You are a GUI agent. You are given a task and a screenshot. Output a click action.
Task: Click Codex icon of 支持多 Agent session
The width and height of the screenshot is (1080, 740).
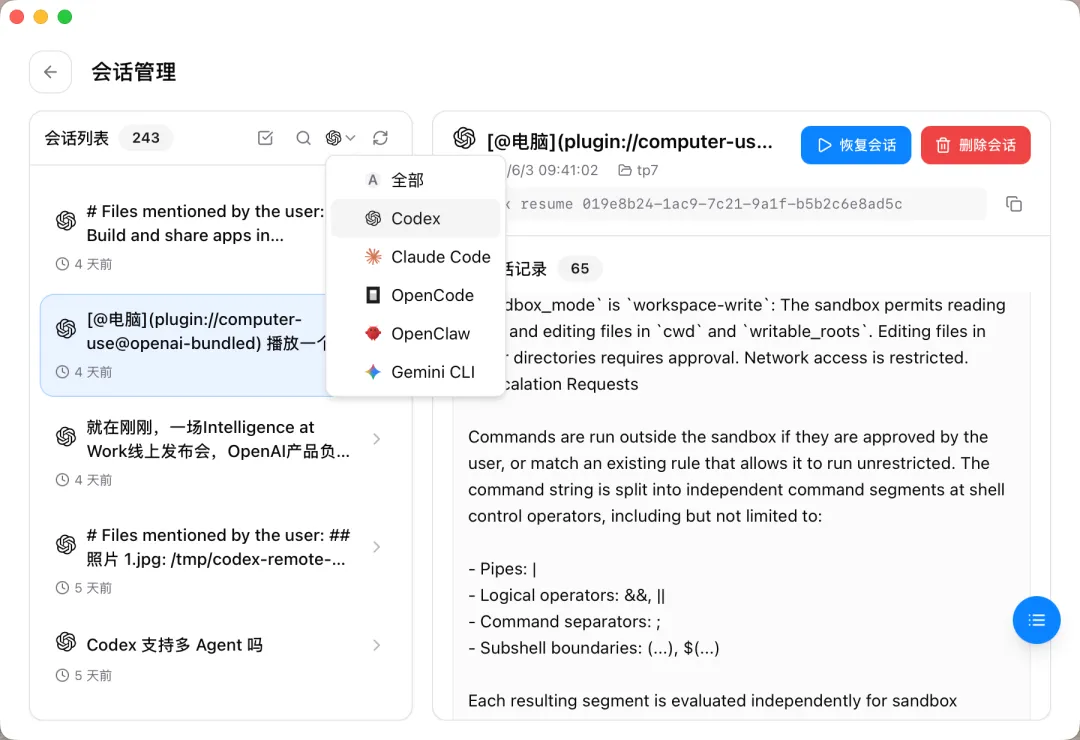[x=66, y=642]
